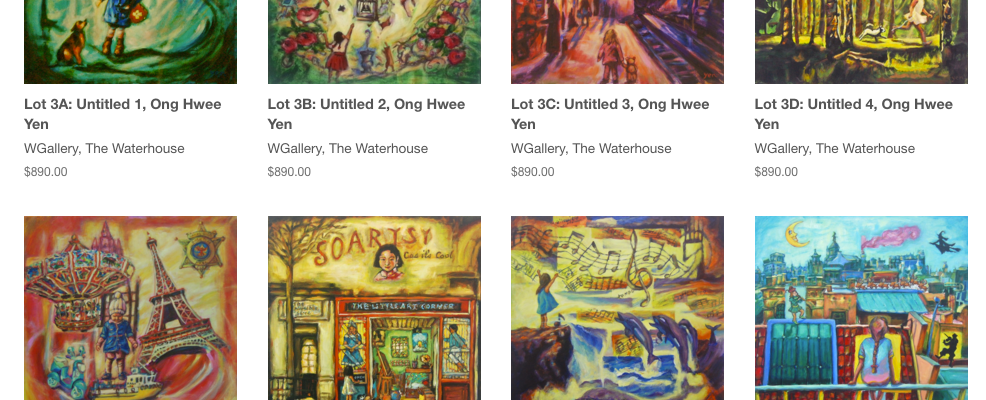Click the $890.00 price under Lot 3D
This screenshot has height=400, width=986.
point(776,172)
